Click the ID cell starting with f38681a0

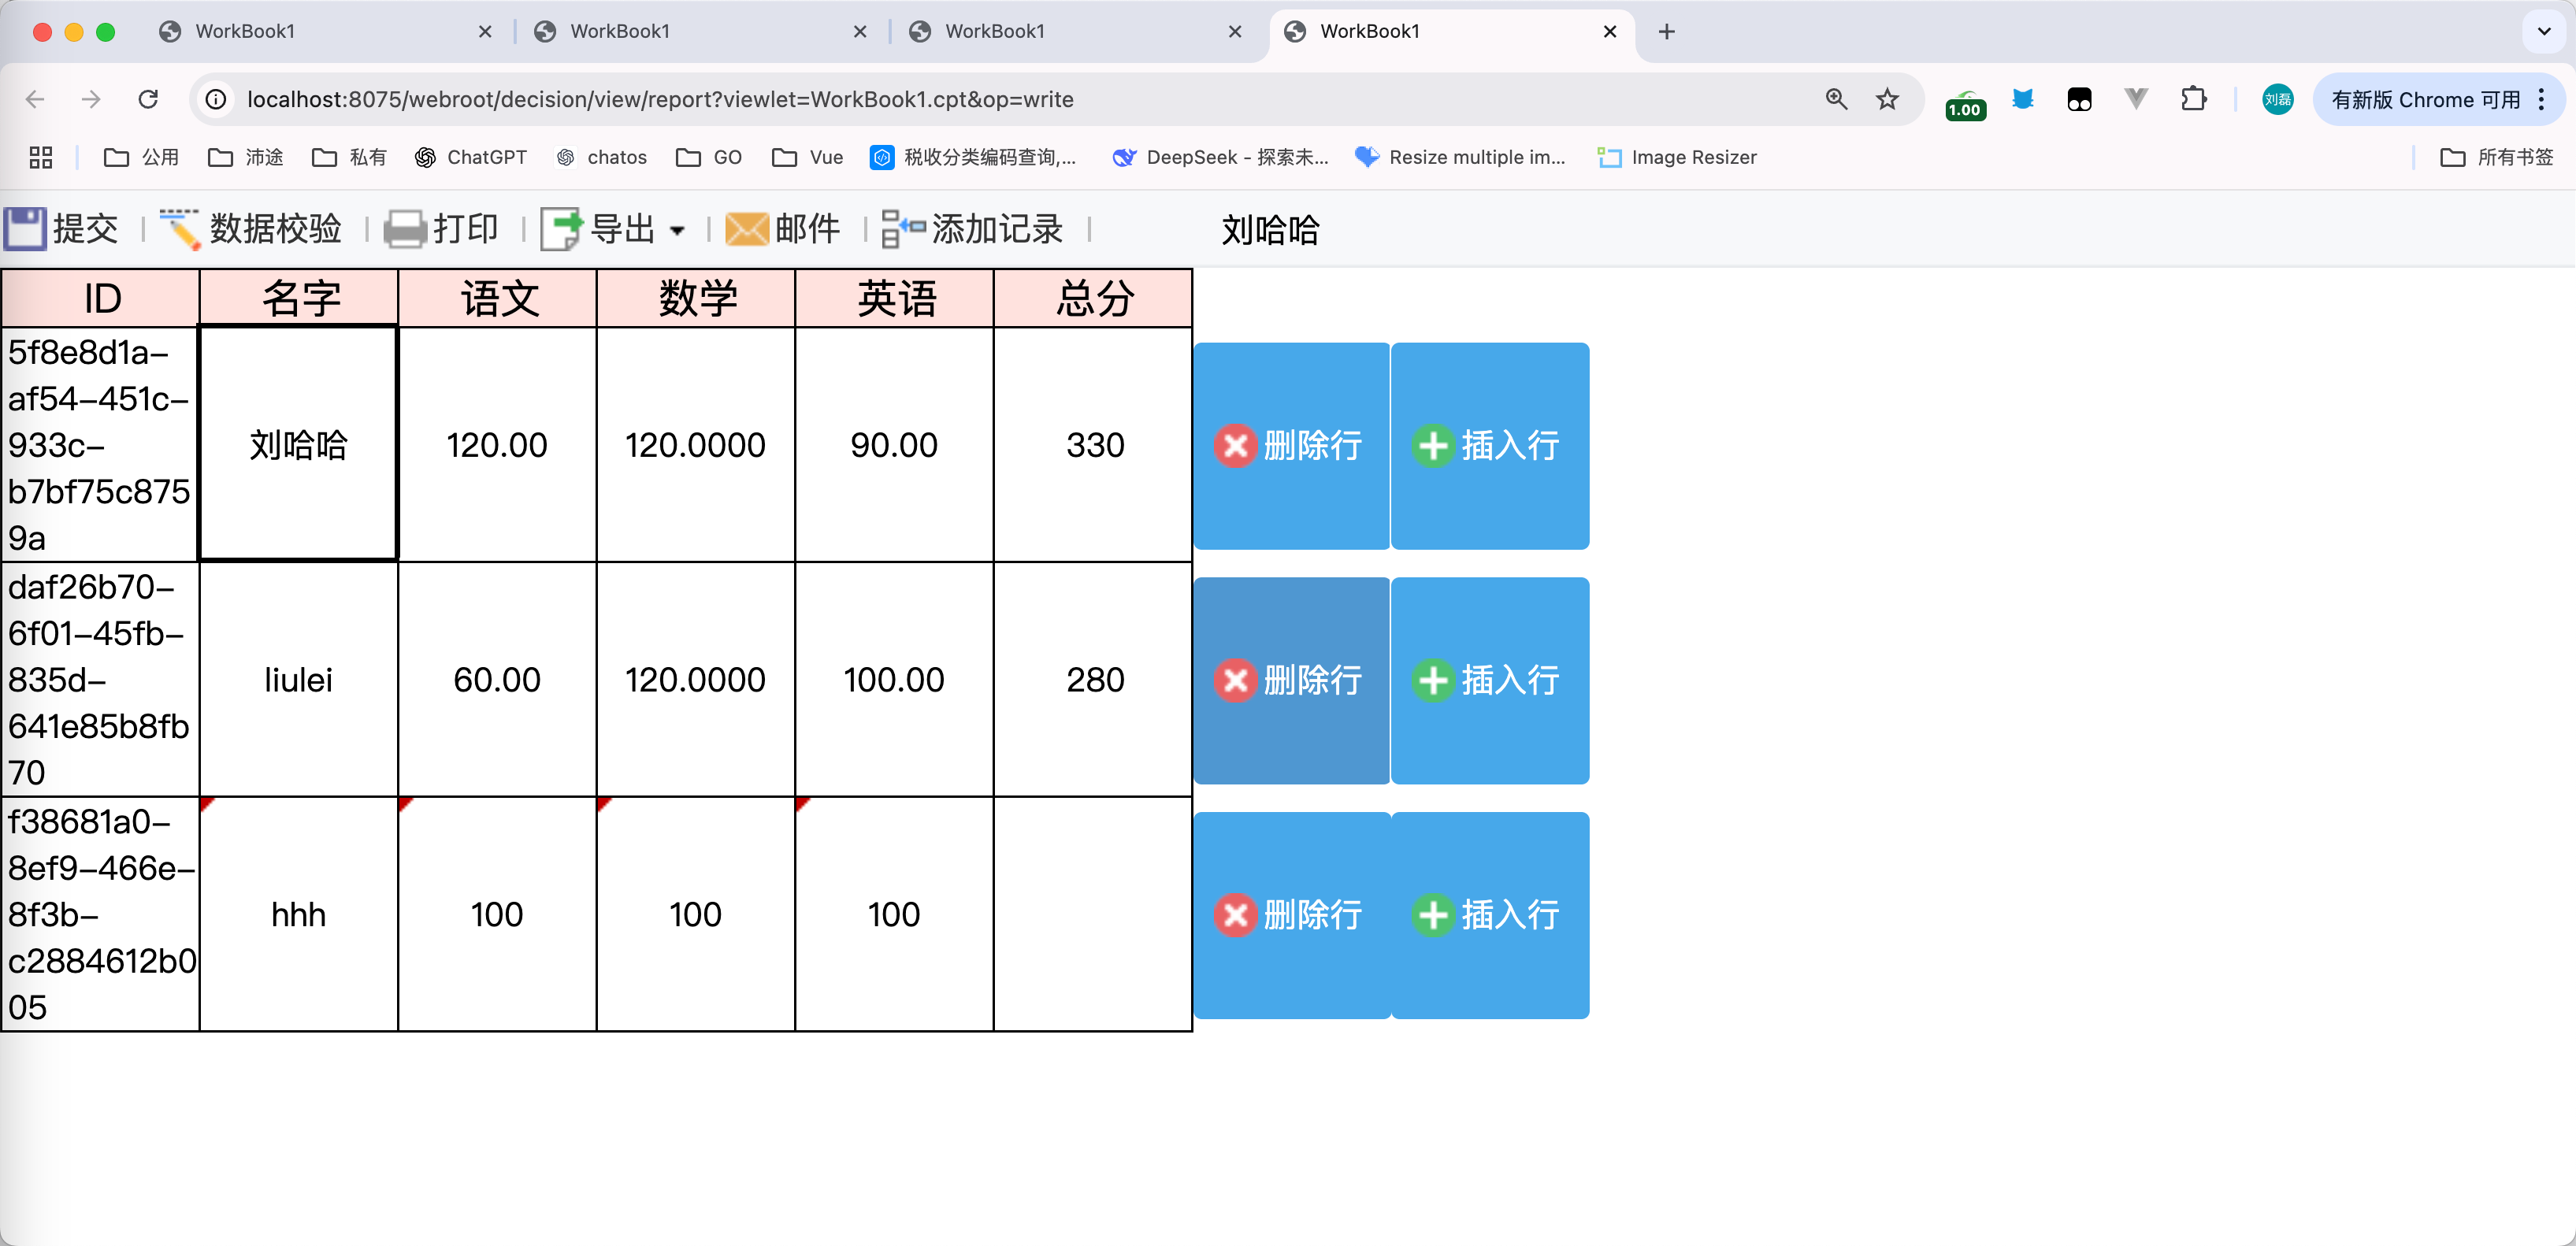click(x=101, y=915)
